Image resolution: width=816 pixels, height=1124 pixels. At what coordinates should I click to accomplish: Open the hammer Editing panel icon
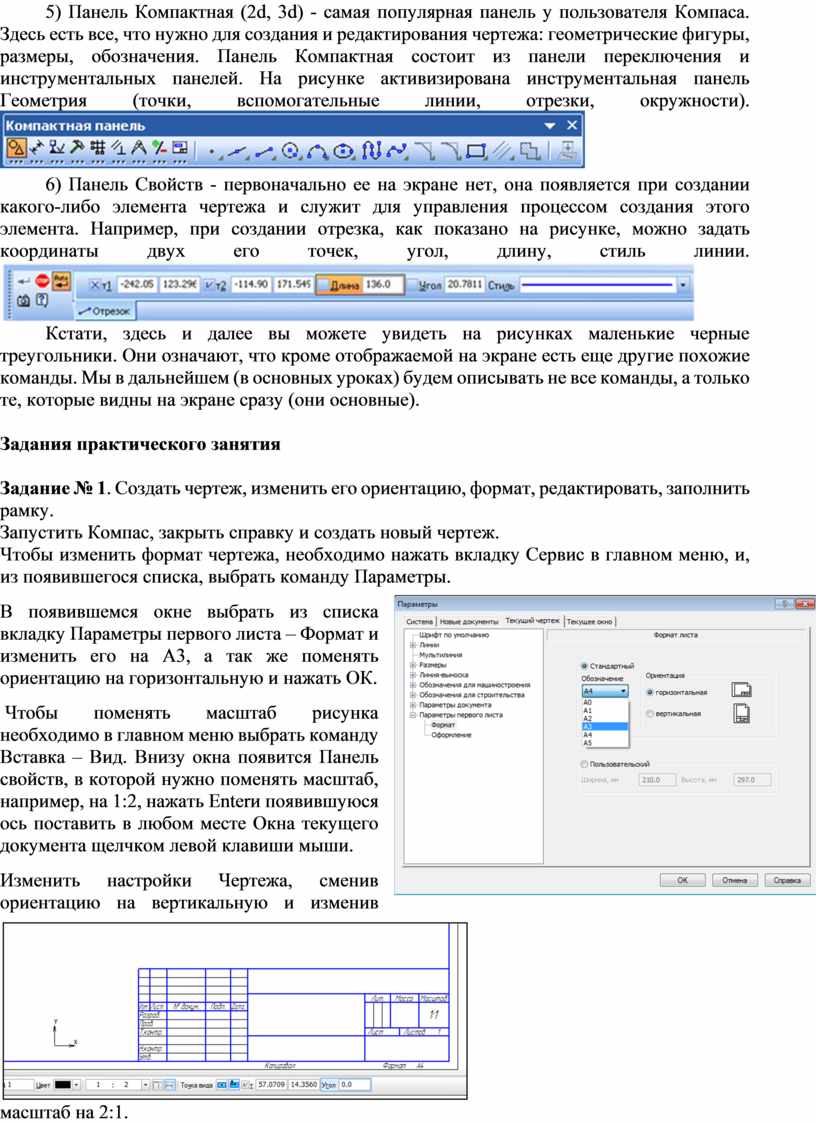[x=77, y=148]
